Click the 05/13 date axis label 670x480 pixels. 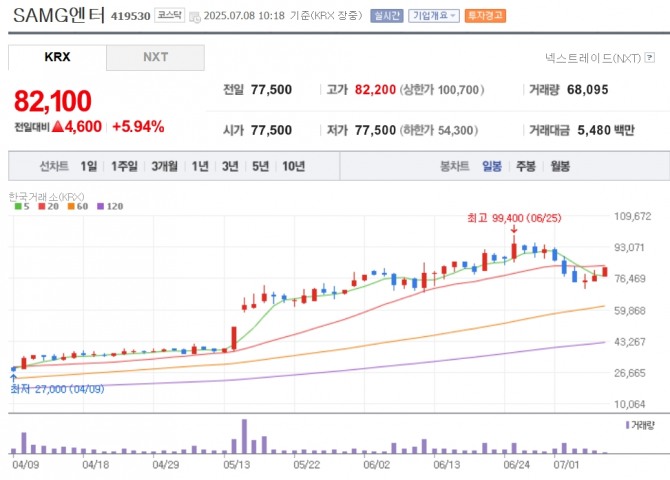click(236, 465)
